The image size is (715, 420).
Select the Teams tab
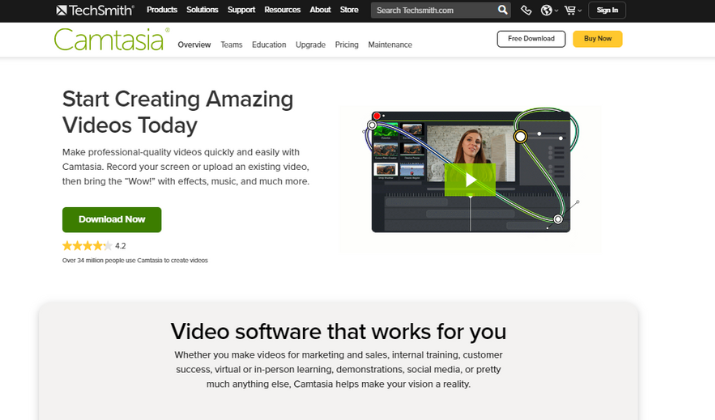click(231, 45)
